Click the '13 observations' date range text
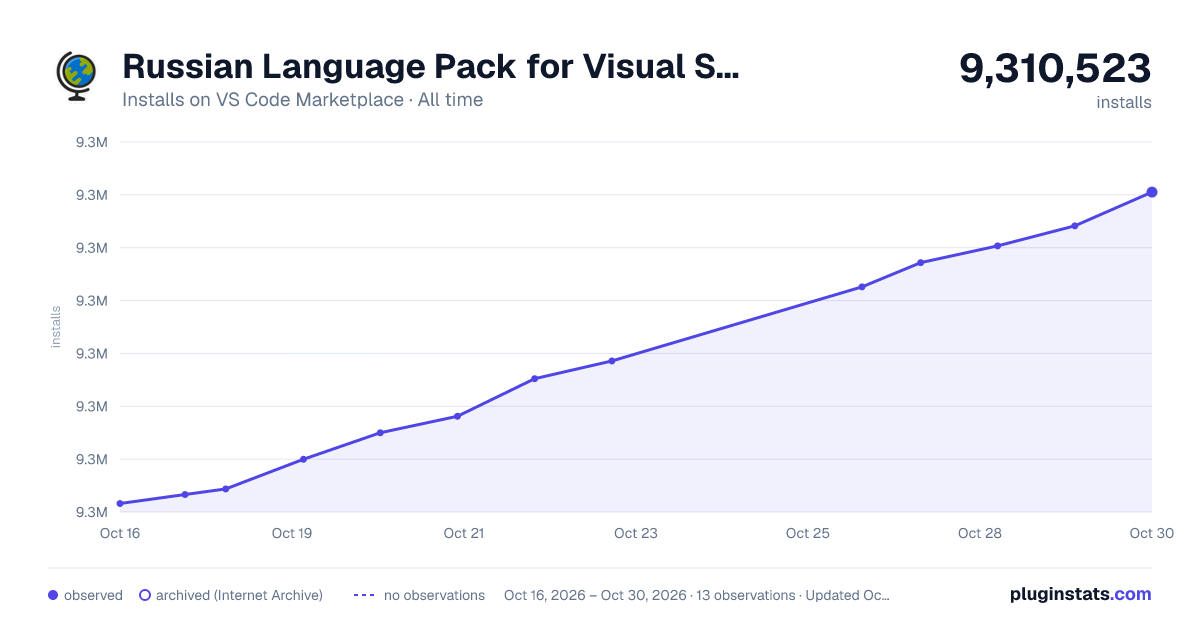The image size is (1200, 630). (x=697, y=595)
